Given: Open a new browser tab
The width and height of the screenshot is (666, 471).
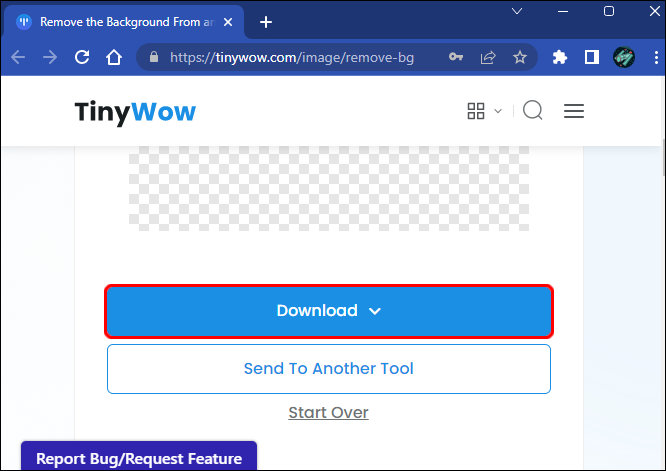Looking at the screenshot, I should [266, 22].
